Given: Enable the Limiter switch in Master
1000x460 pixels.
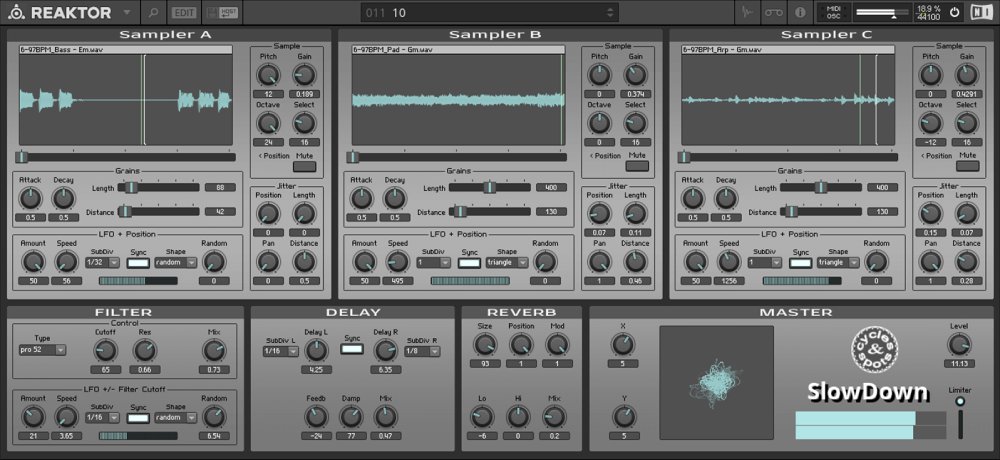Looking at the screenshot, I should pyautogui.click(x=961, y=402).
